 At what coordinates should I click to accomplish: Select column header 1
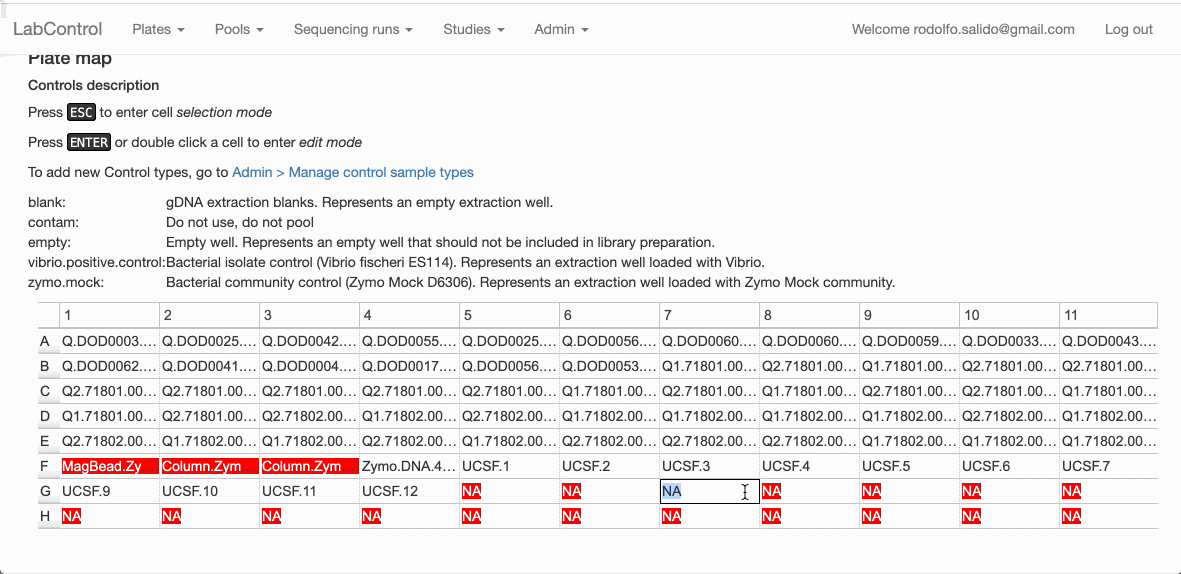109,315
